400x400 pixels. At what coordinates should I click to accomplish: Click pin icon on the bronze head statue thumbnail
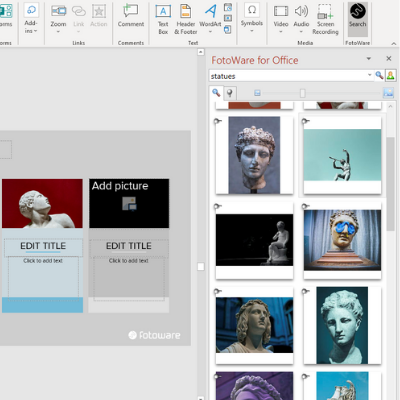coord(218,121)
